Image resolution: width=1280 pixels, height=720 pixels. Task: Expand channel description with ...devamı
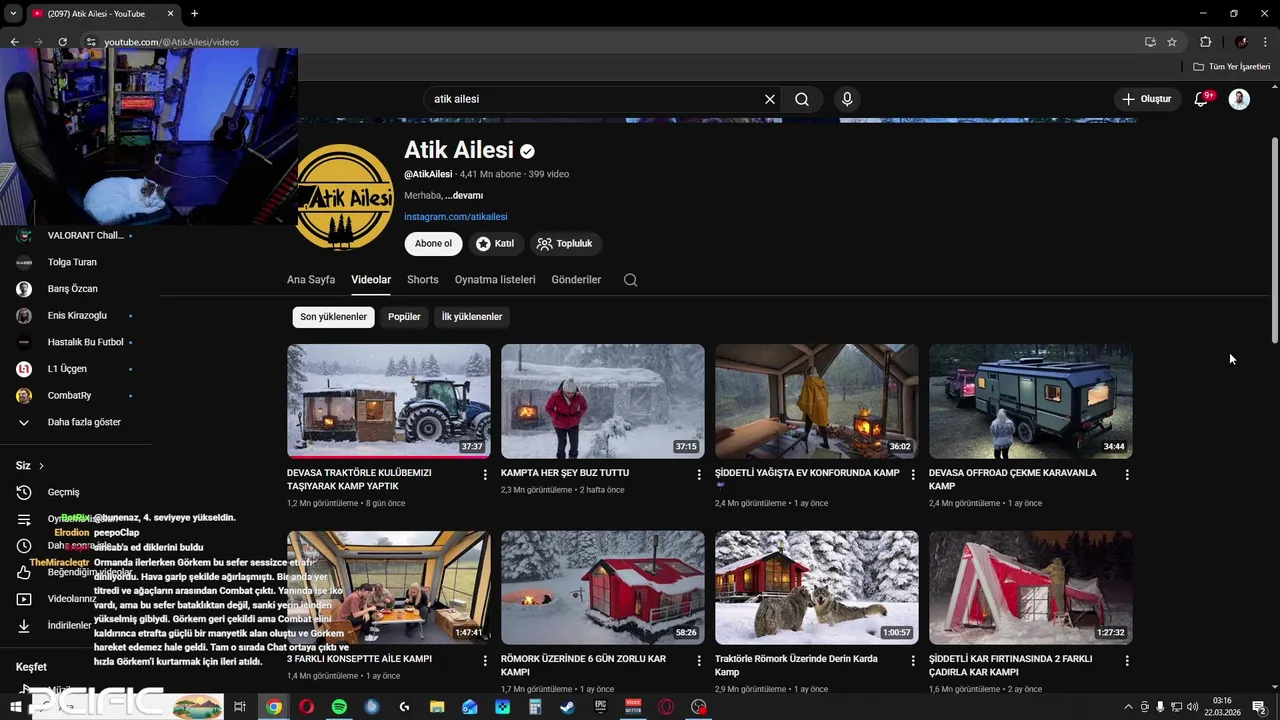[464, 195]
